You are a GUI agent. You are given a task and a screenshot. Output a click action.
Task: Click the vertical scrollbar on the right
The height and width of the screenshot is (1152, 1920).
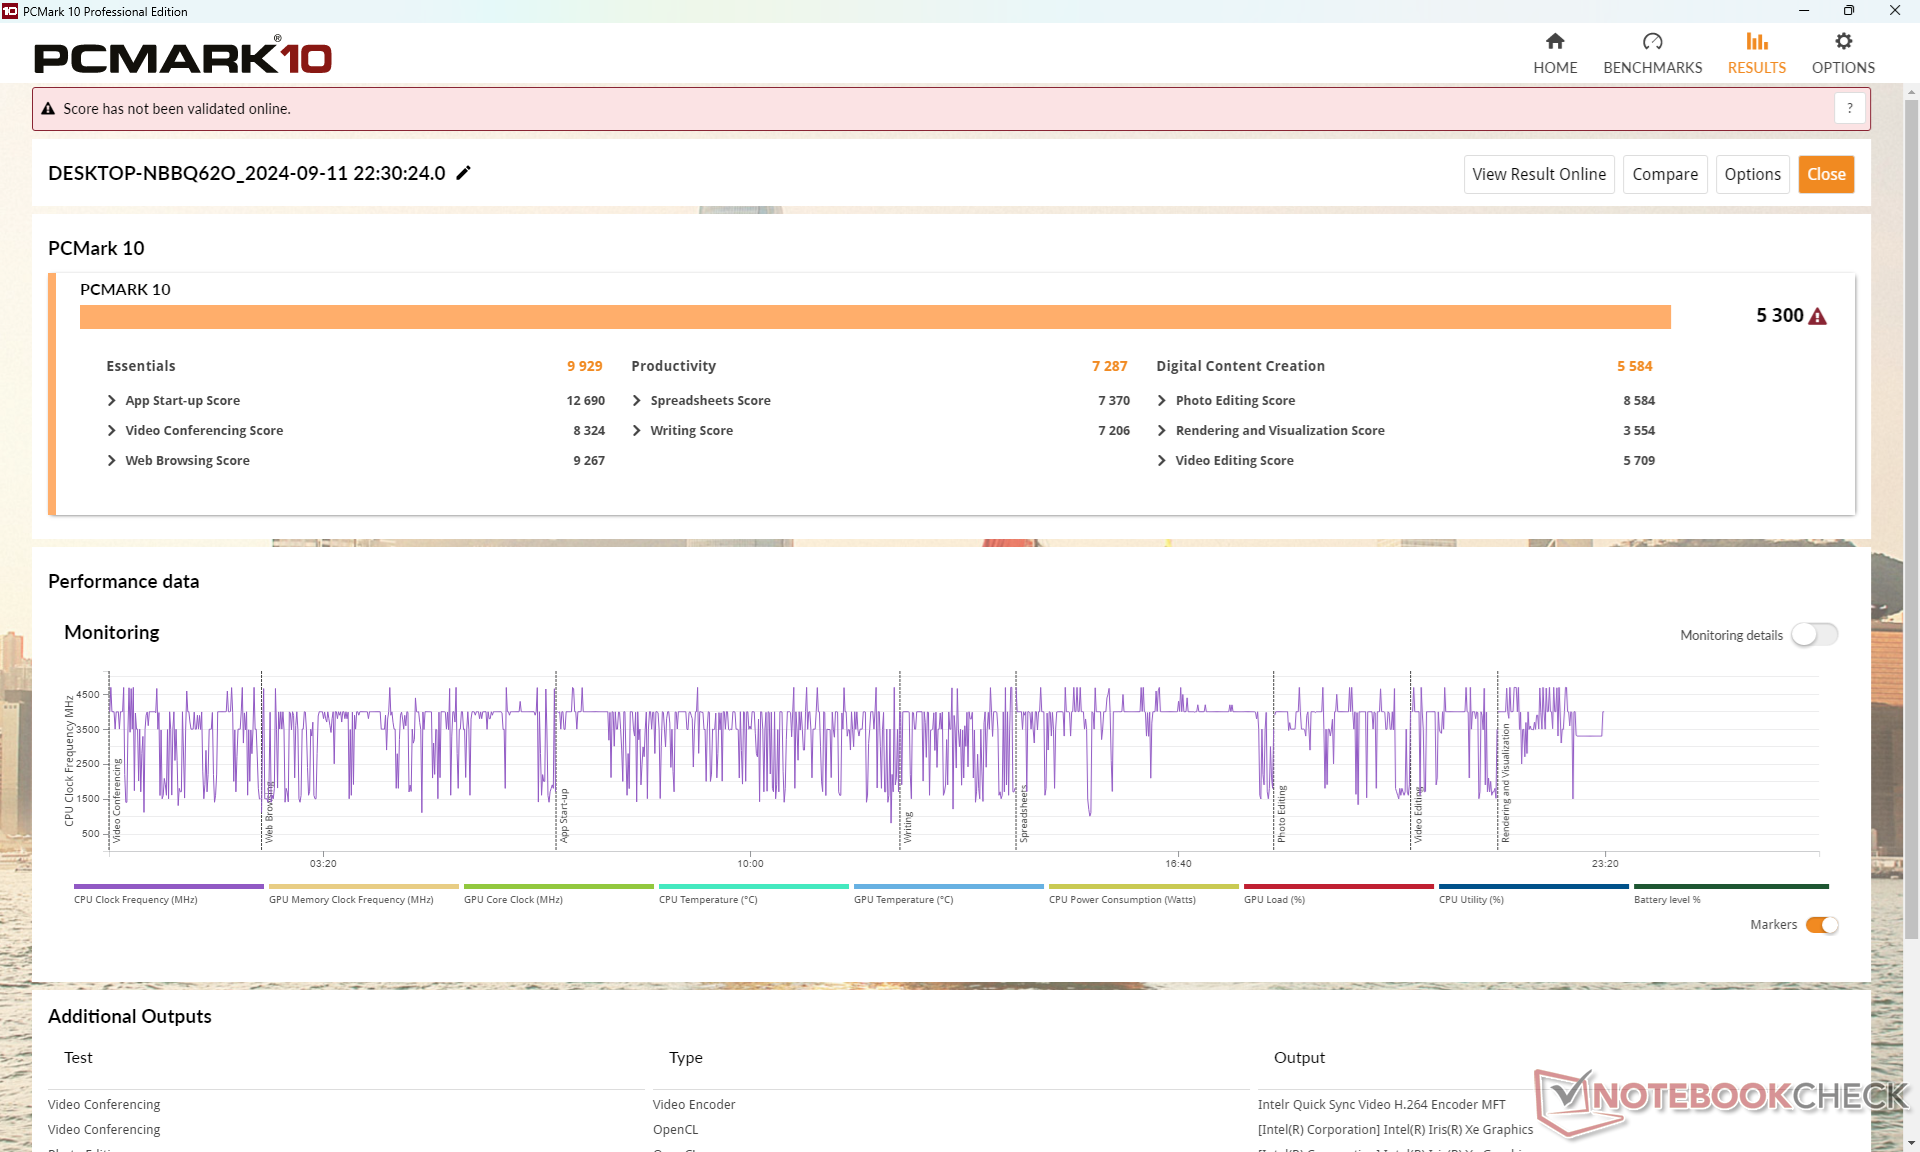[x=1911, y=520]
